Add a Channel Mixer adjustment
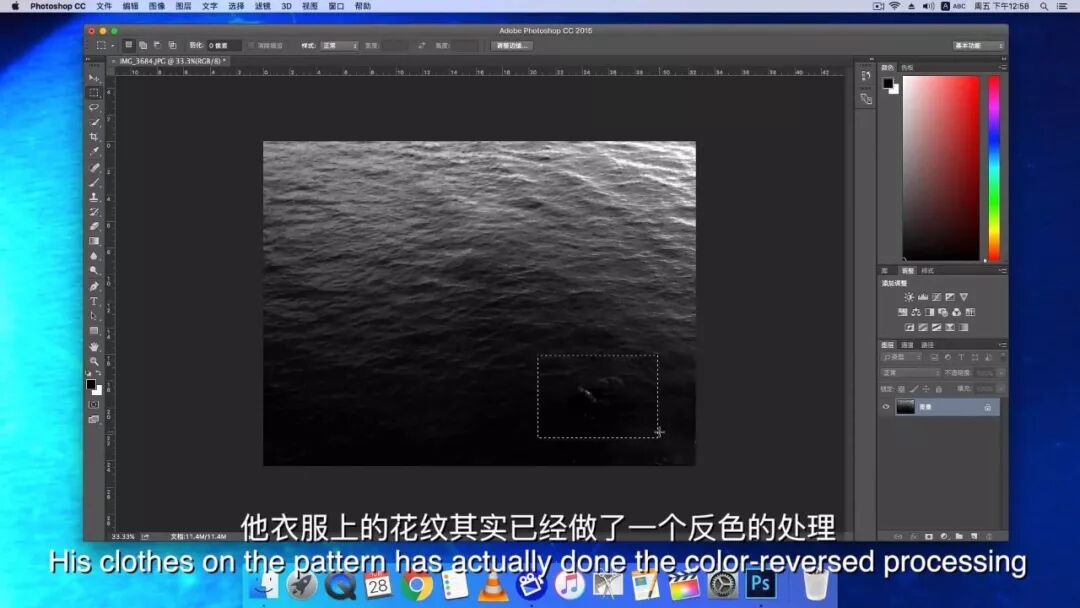Screen dimensions: 1080x608 (x=956, y=312)
